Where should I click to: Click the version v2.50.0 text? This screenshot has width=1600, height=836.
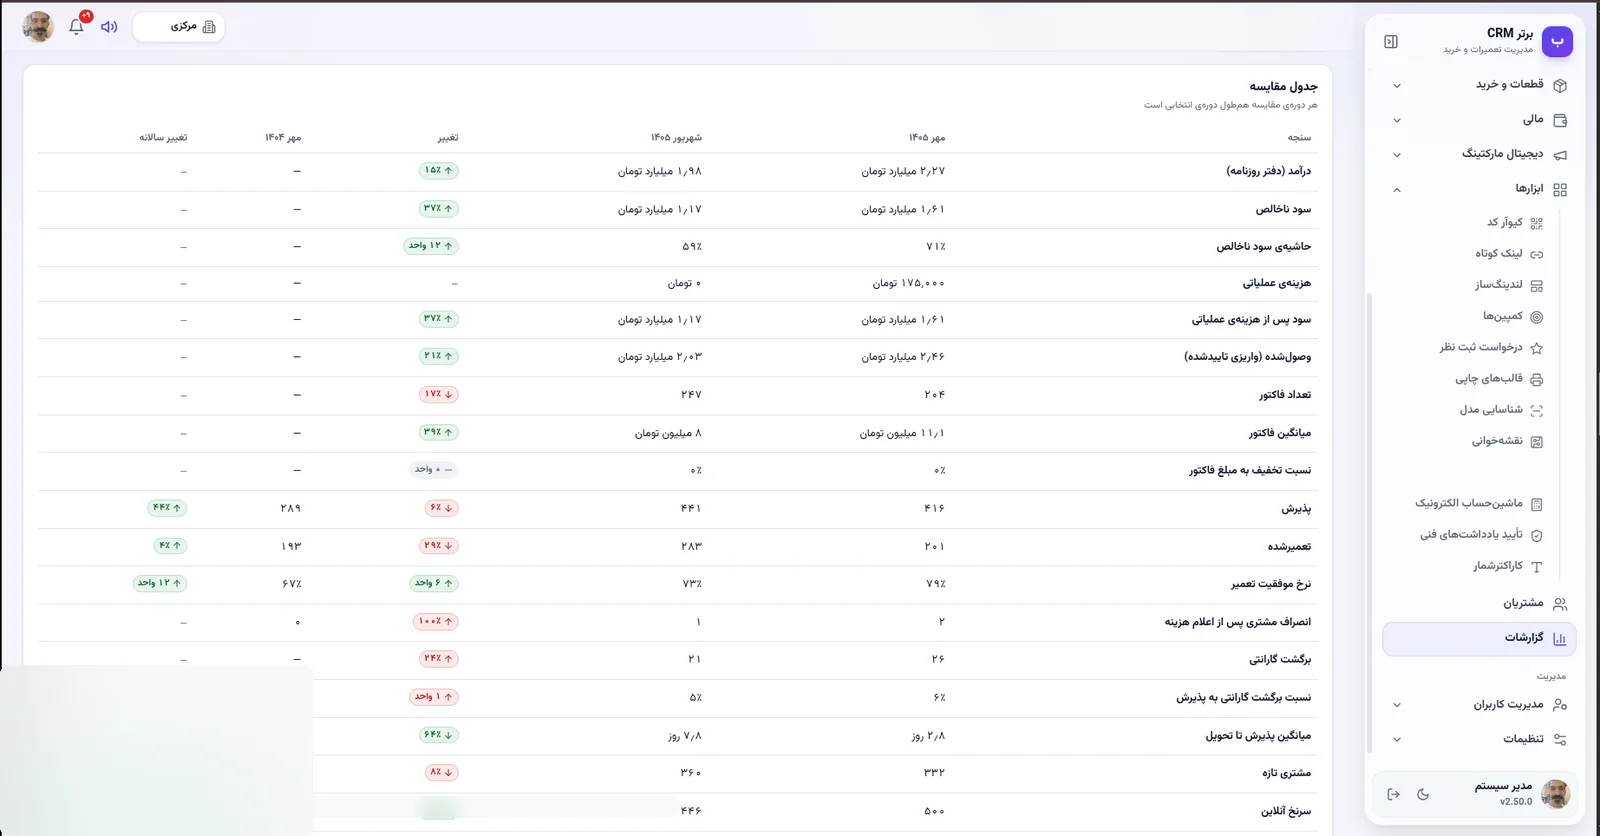(x=1516, y=802)
